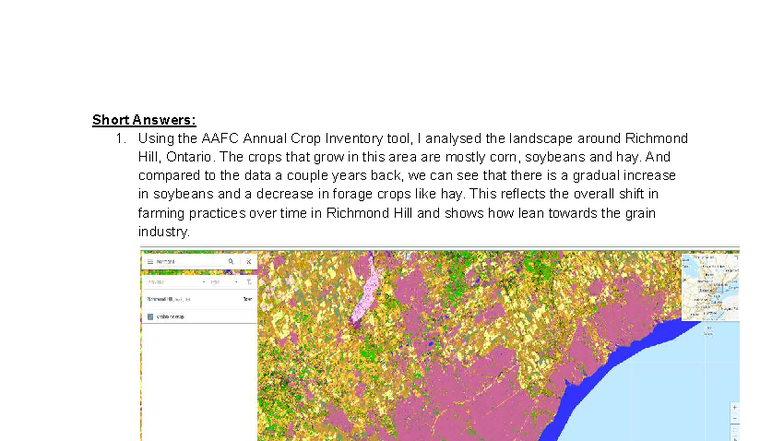This screenshot has width=784, height=441.
Task: Click the overview minimap thumbnail
Action: point(710,286)
